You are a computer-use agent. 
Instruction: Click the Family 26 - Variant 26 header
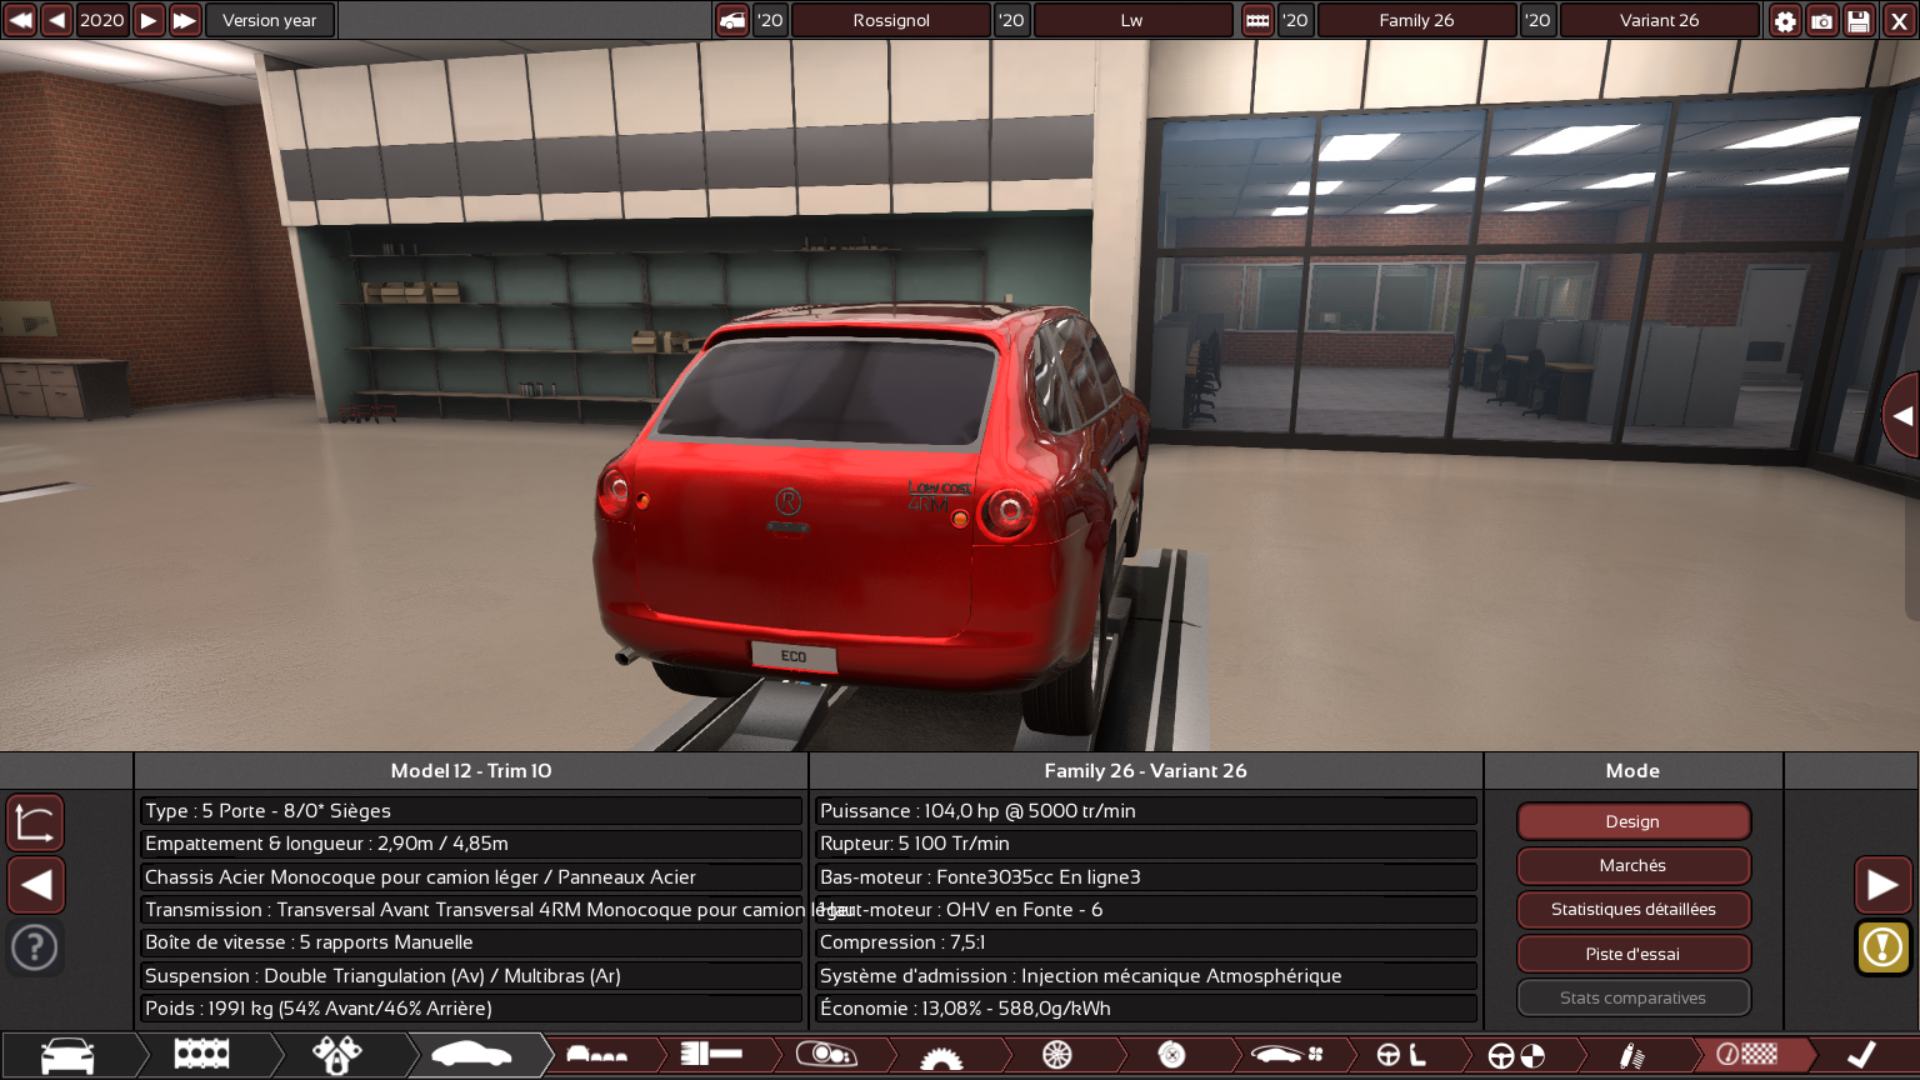click(x=1146, y=771)
